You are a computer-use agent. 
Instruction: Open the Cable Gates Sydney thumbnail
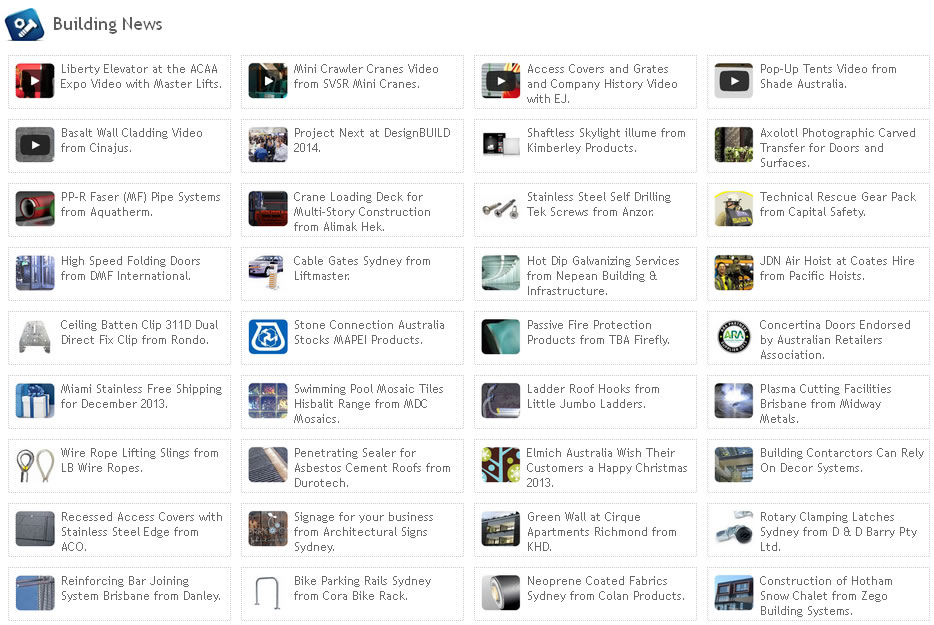click(268, 272)
